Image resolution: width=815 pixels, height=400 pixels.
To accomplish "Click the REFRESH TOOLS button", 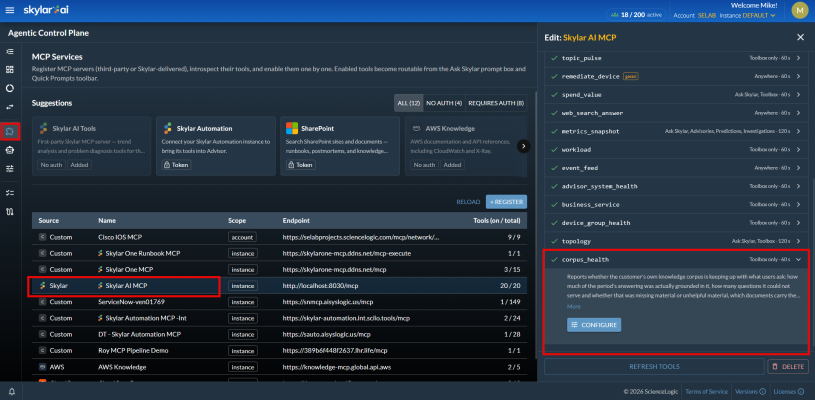I will 654,366.
